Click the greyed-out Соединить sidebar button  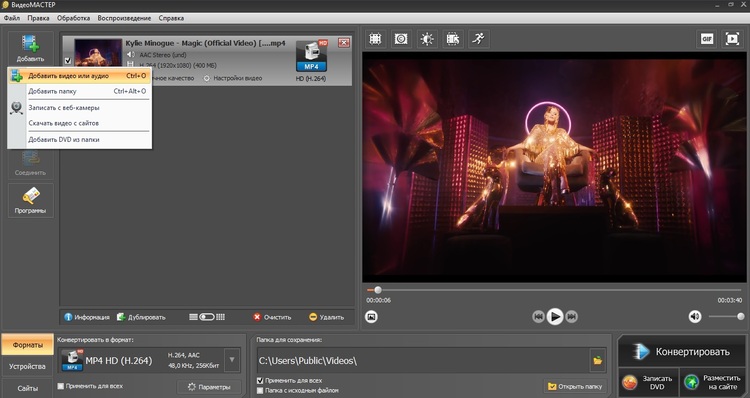tap(30, 164)
